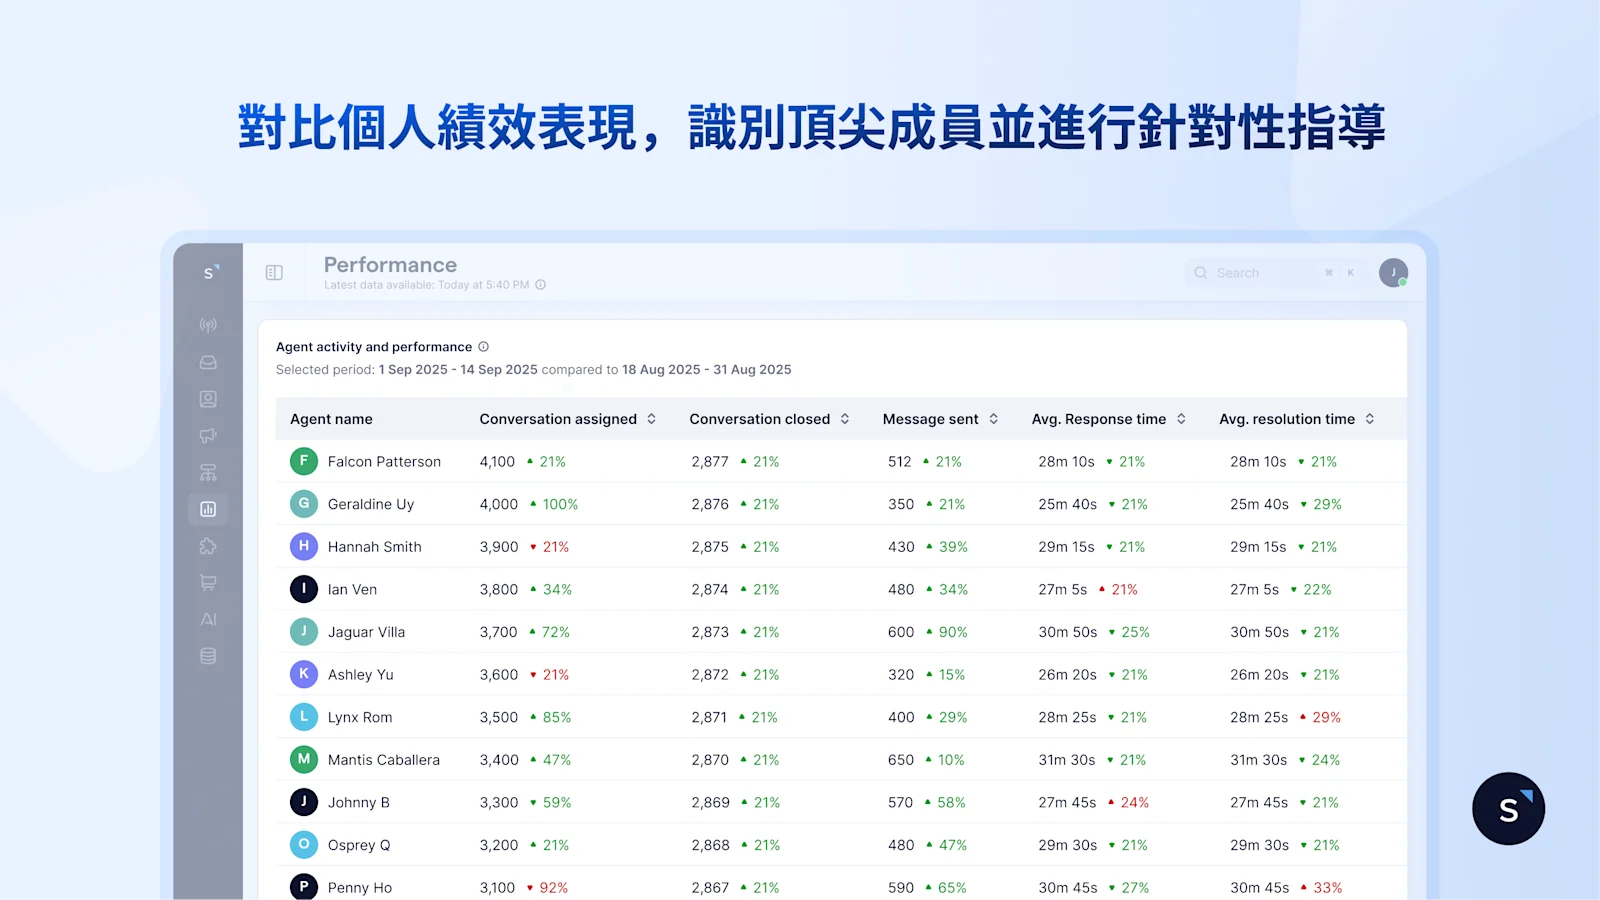Open the broadcast channels icon in the sidebar
This screenshot has width=1600, height=900.
coord(208,324)
